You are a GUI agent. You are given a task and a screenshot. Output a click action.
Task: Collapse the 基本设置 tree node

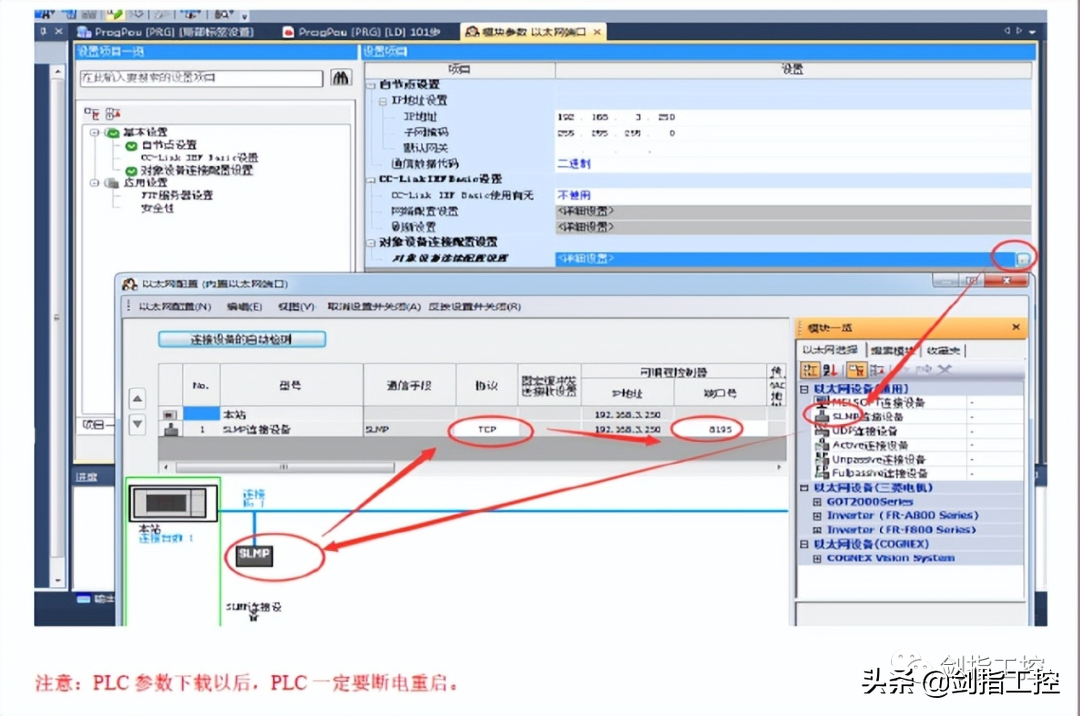(x=95, y=132)
